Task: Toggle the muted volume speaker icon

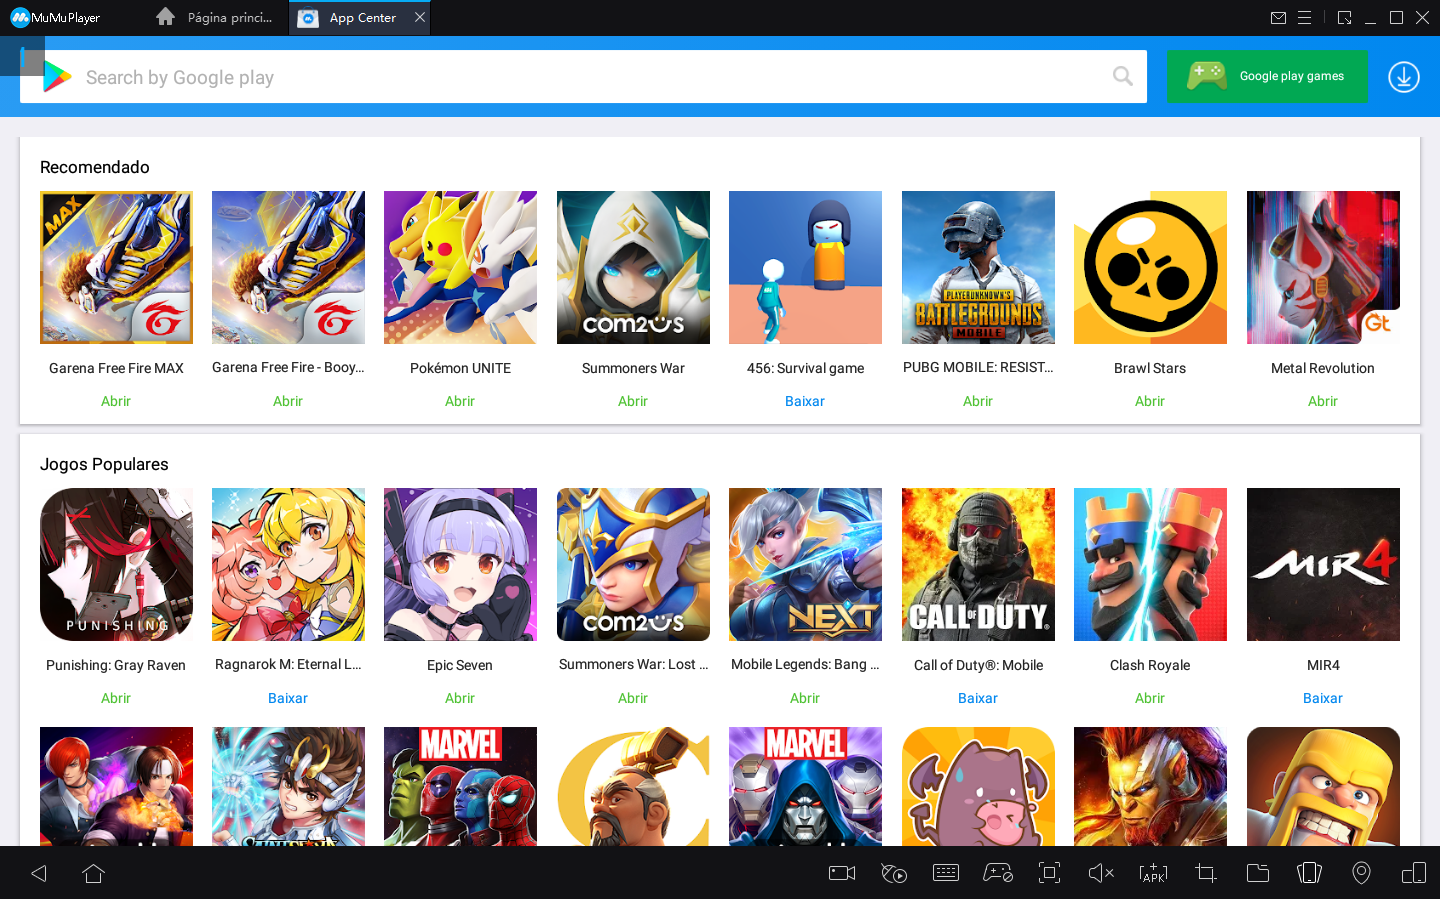Action: (x=1101, y=873)
